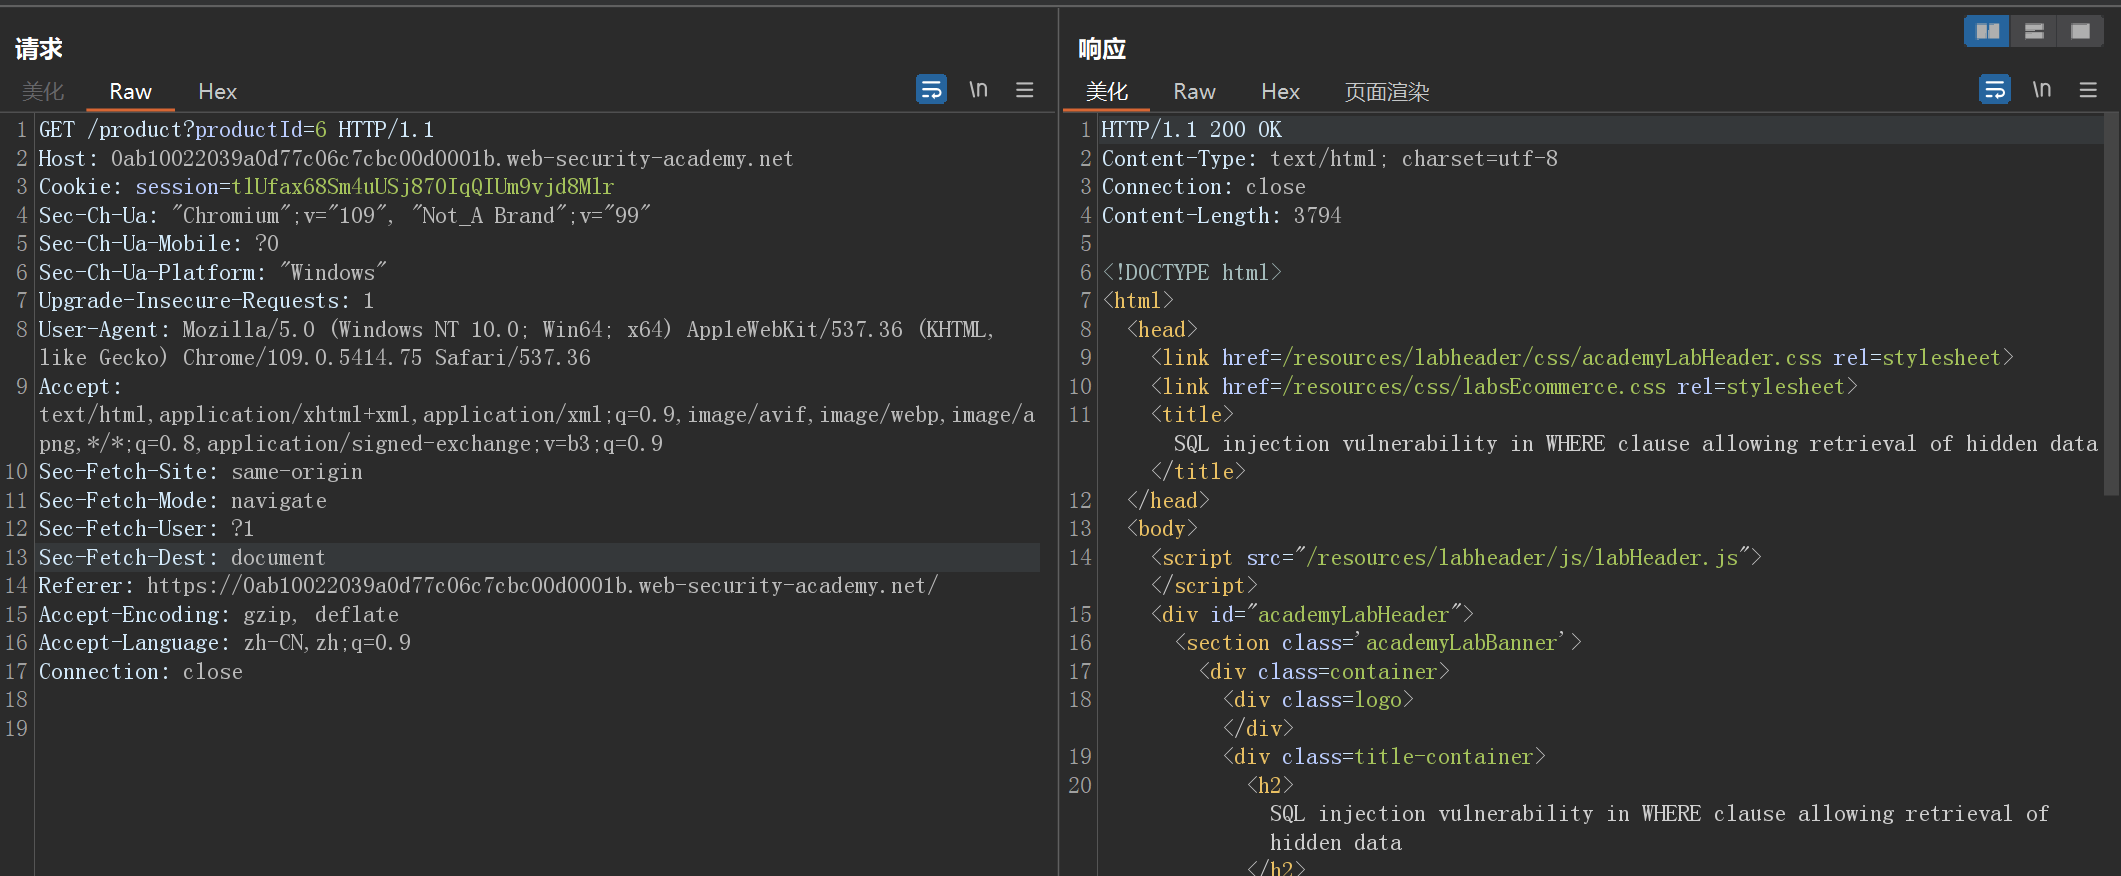Image resolution: width=2121 pixels, height=876 pixels.
Task: Click the <!DOCTYPE html> line
Action: point(1191,272)
